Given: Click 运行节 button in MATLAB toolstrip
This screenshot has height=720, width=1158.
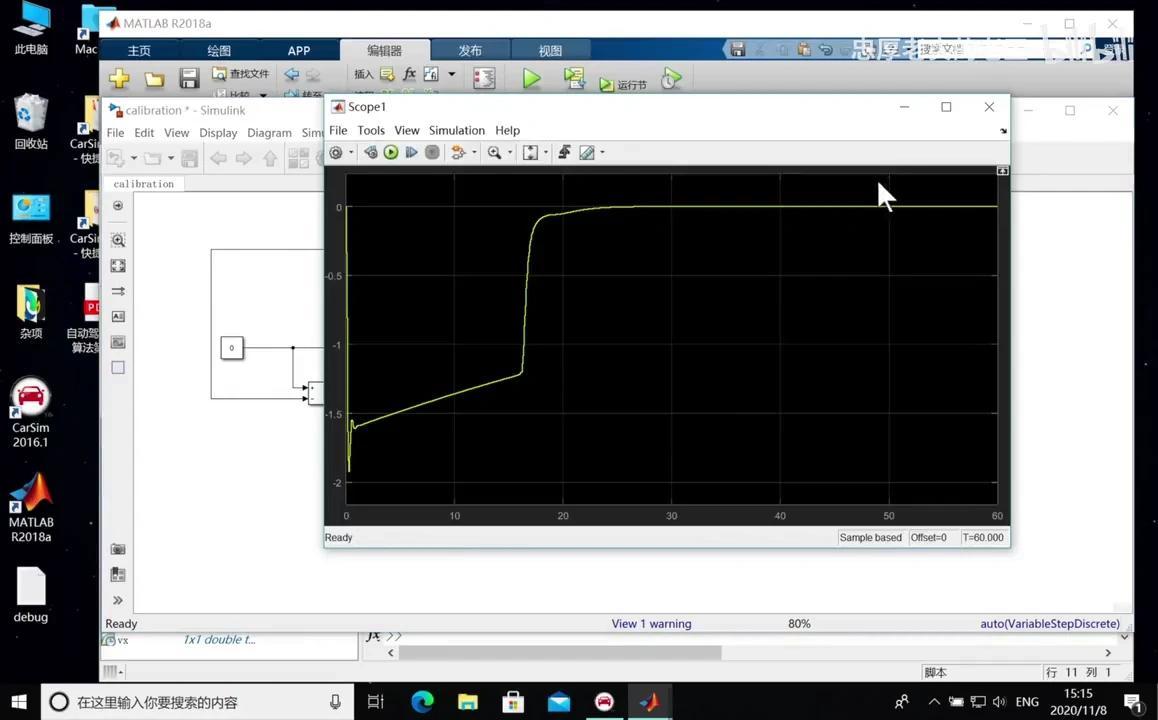Looking at the screenshot, I should point(623,85).
